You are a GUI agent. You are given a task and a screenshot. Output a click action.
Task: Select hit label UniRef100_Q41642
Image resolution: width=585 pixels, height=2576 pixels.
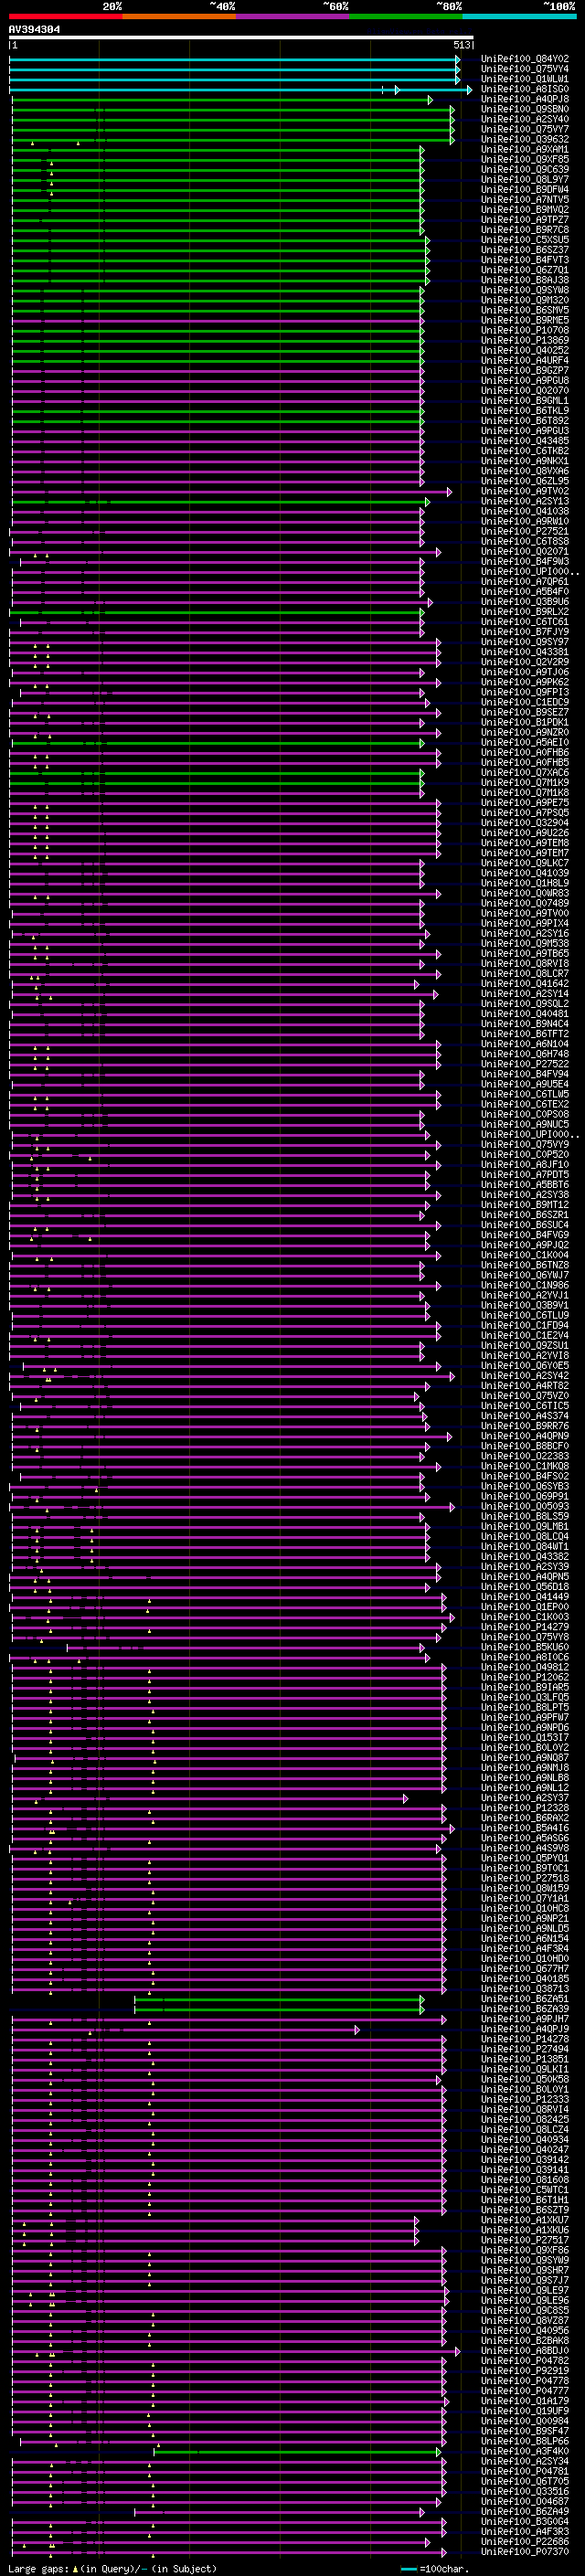pyautogui.click(x=525, y=983)
